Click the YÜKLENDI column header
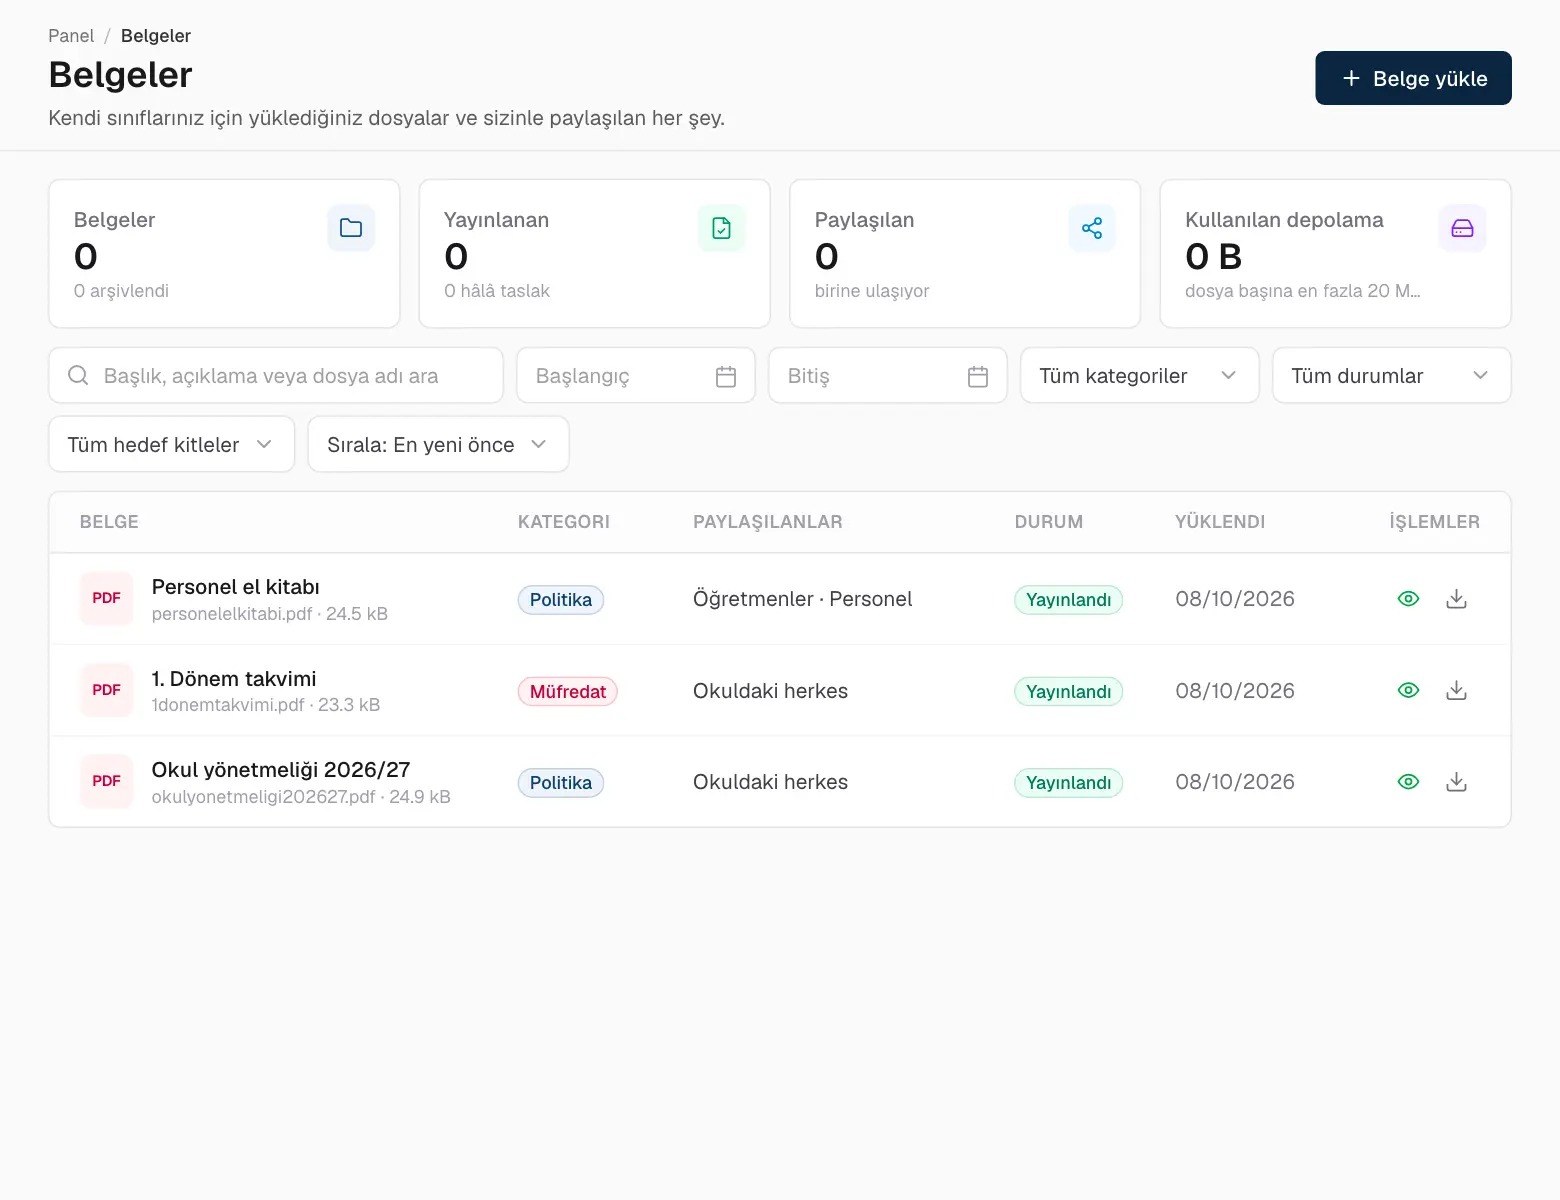 [x=1220, y=522]
